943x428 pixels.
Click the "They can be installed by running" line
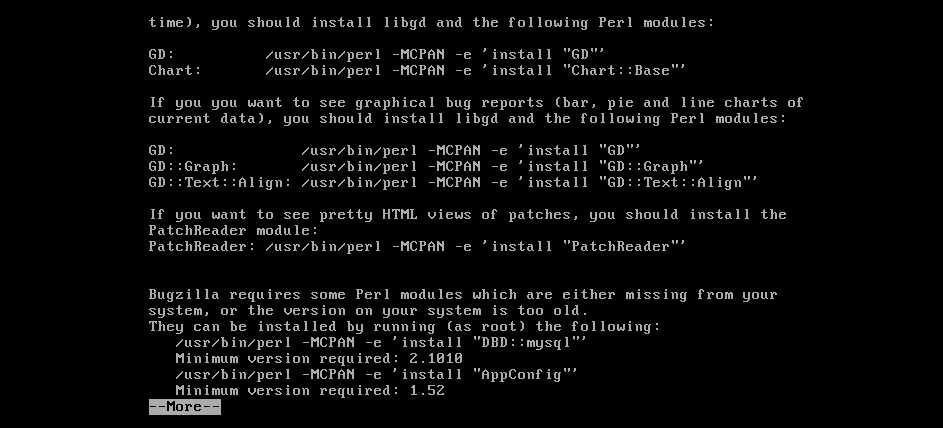coord(404,327)
